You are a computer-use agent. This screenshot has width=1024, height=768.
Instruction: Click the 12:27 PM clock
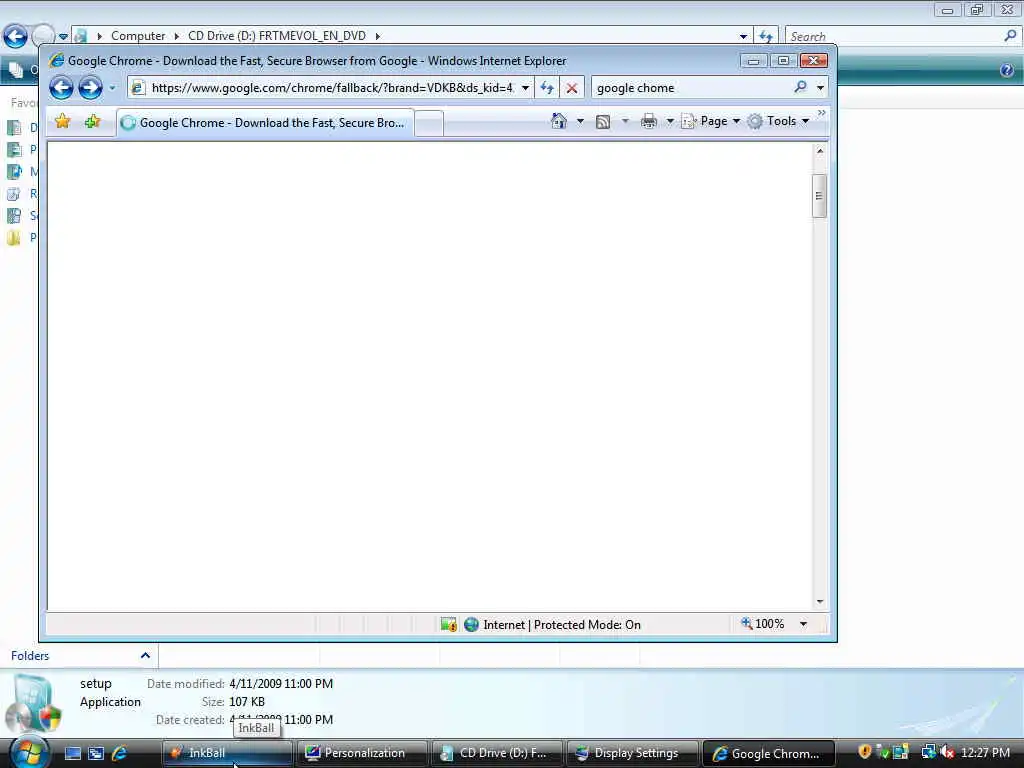click(985, 753)
